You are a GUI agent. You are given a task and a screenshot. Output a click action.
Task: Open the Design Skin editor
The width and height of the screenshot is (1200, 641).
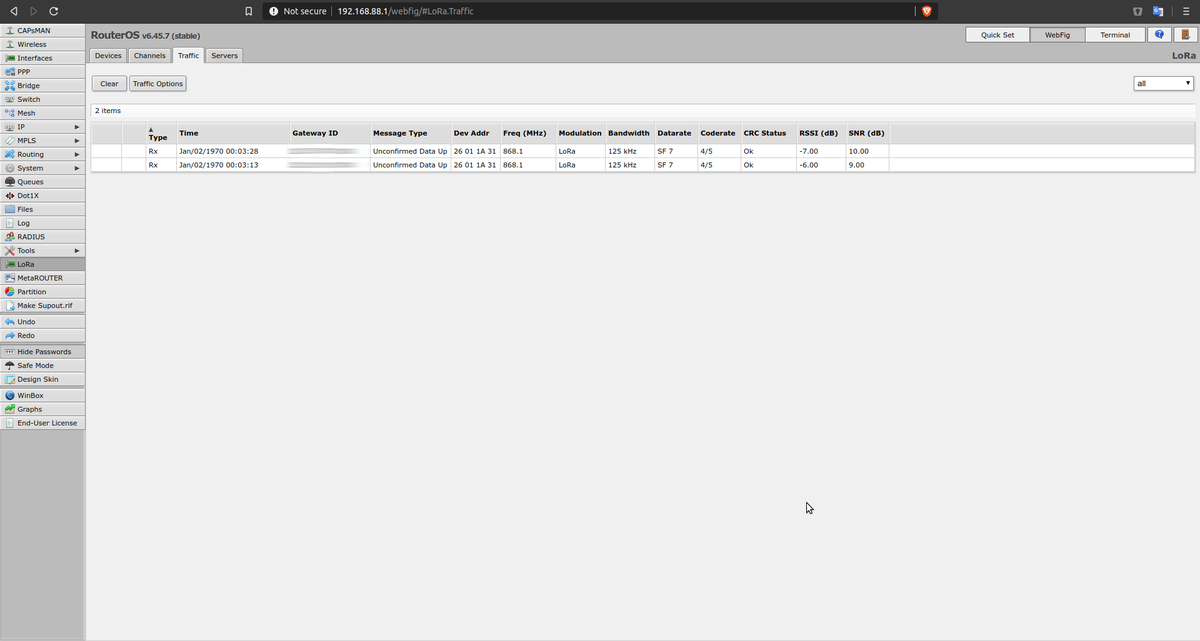tap(43, 379)
